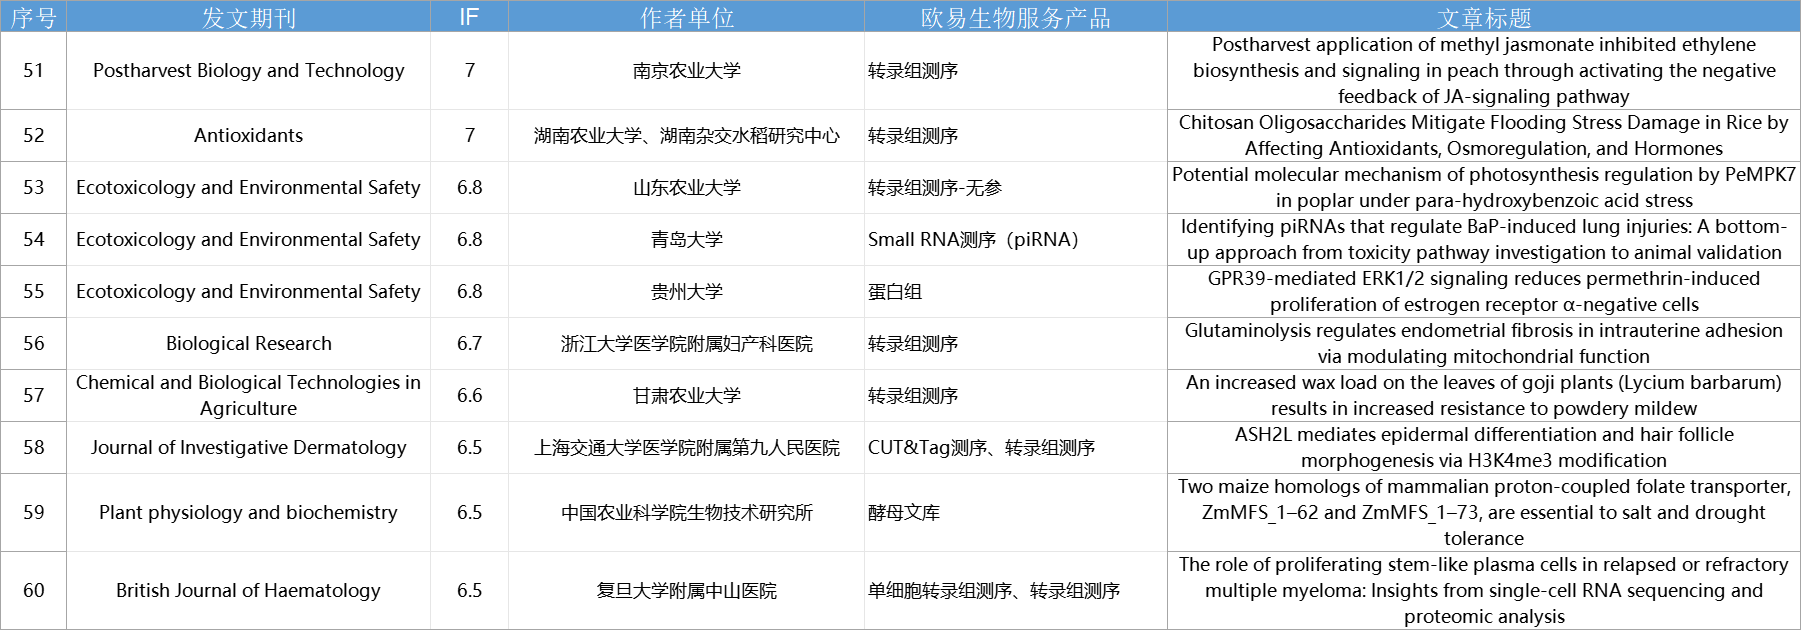Click the 发文期刊 column header

pyautogui.click(x=248, y=17)
